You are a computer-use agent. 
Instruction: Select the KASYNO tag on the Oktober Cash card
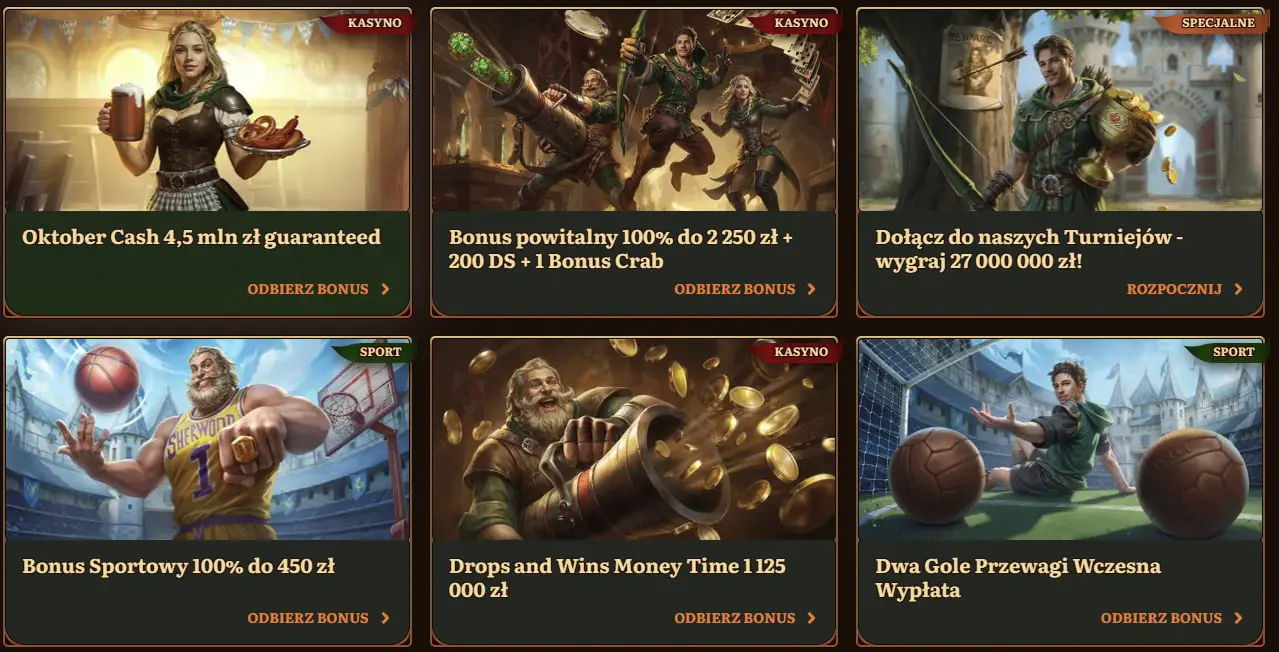pos(374,22)
